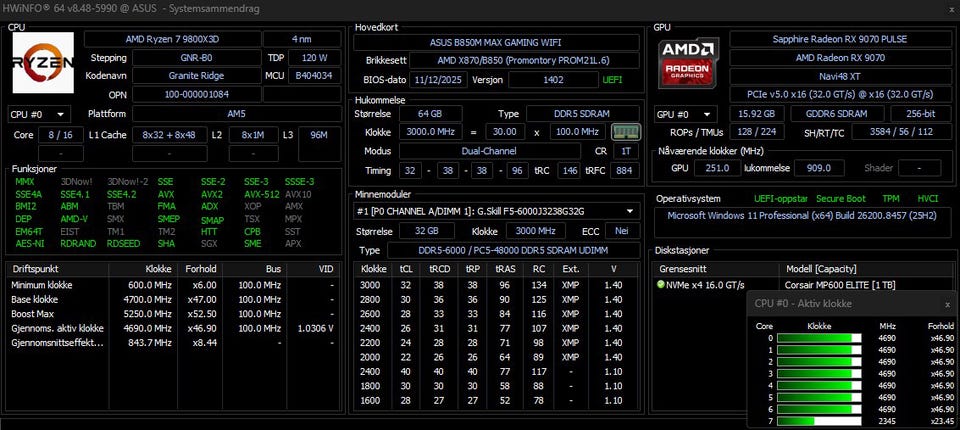Image resolution: width=960 pixels, height=430 pixels.
Task: Click the Core 7 clock bar
Action: [x=819, y=421]
